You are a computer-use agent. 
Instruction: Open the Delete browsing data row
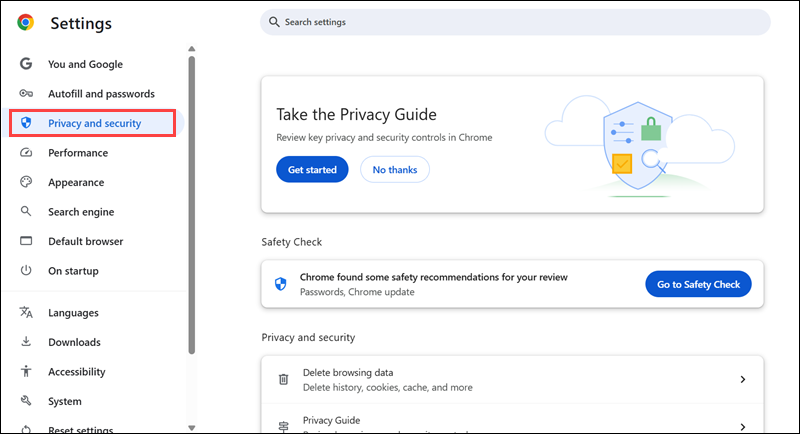512,379
